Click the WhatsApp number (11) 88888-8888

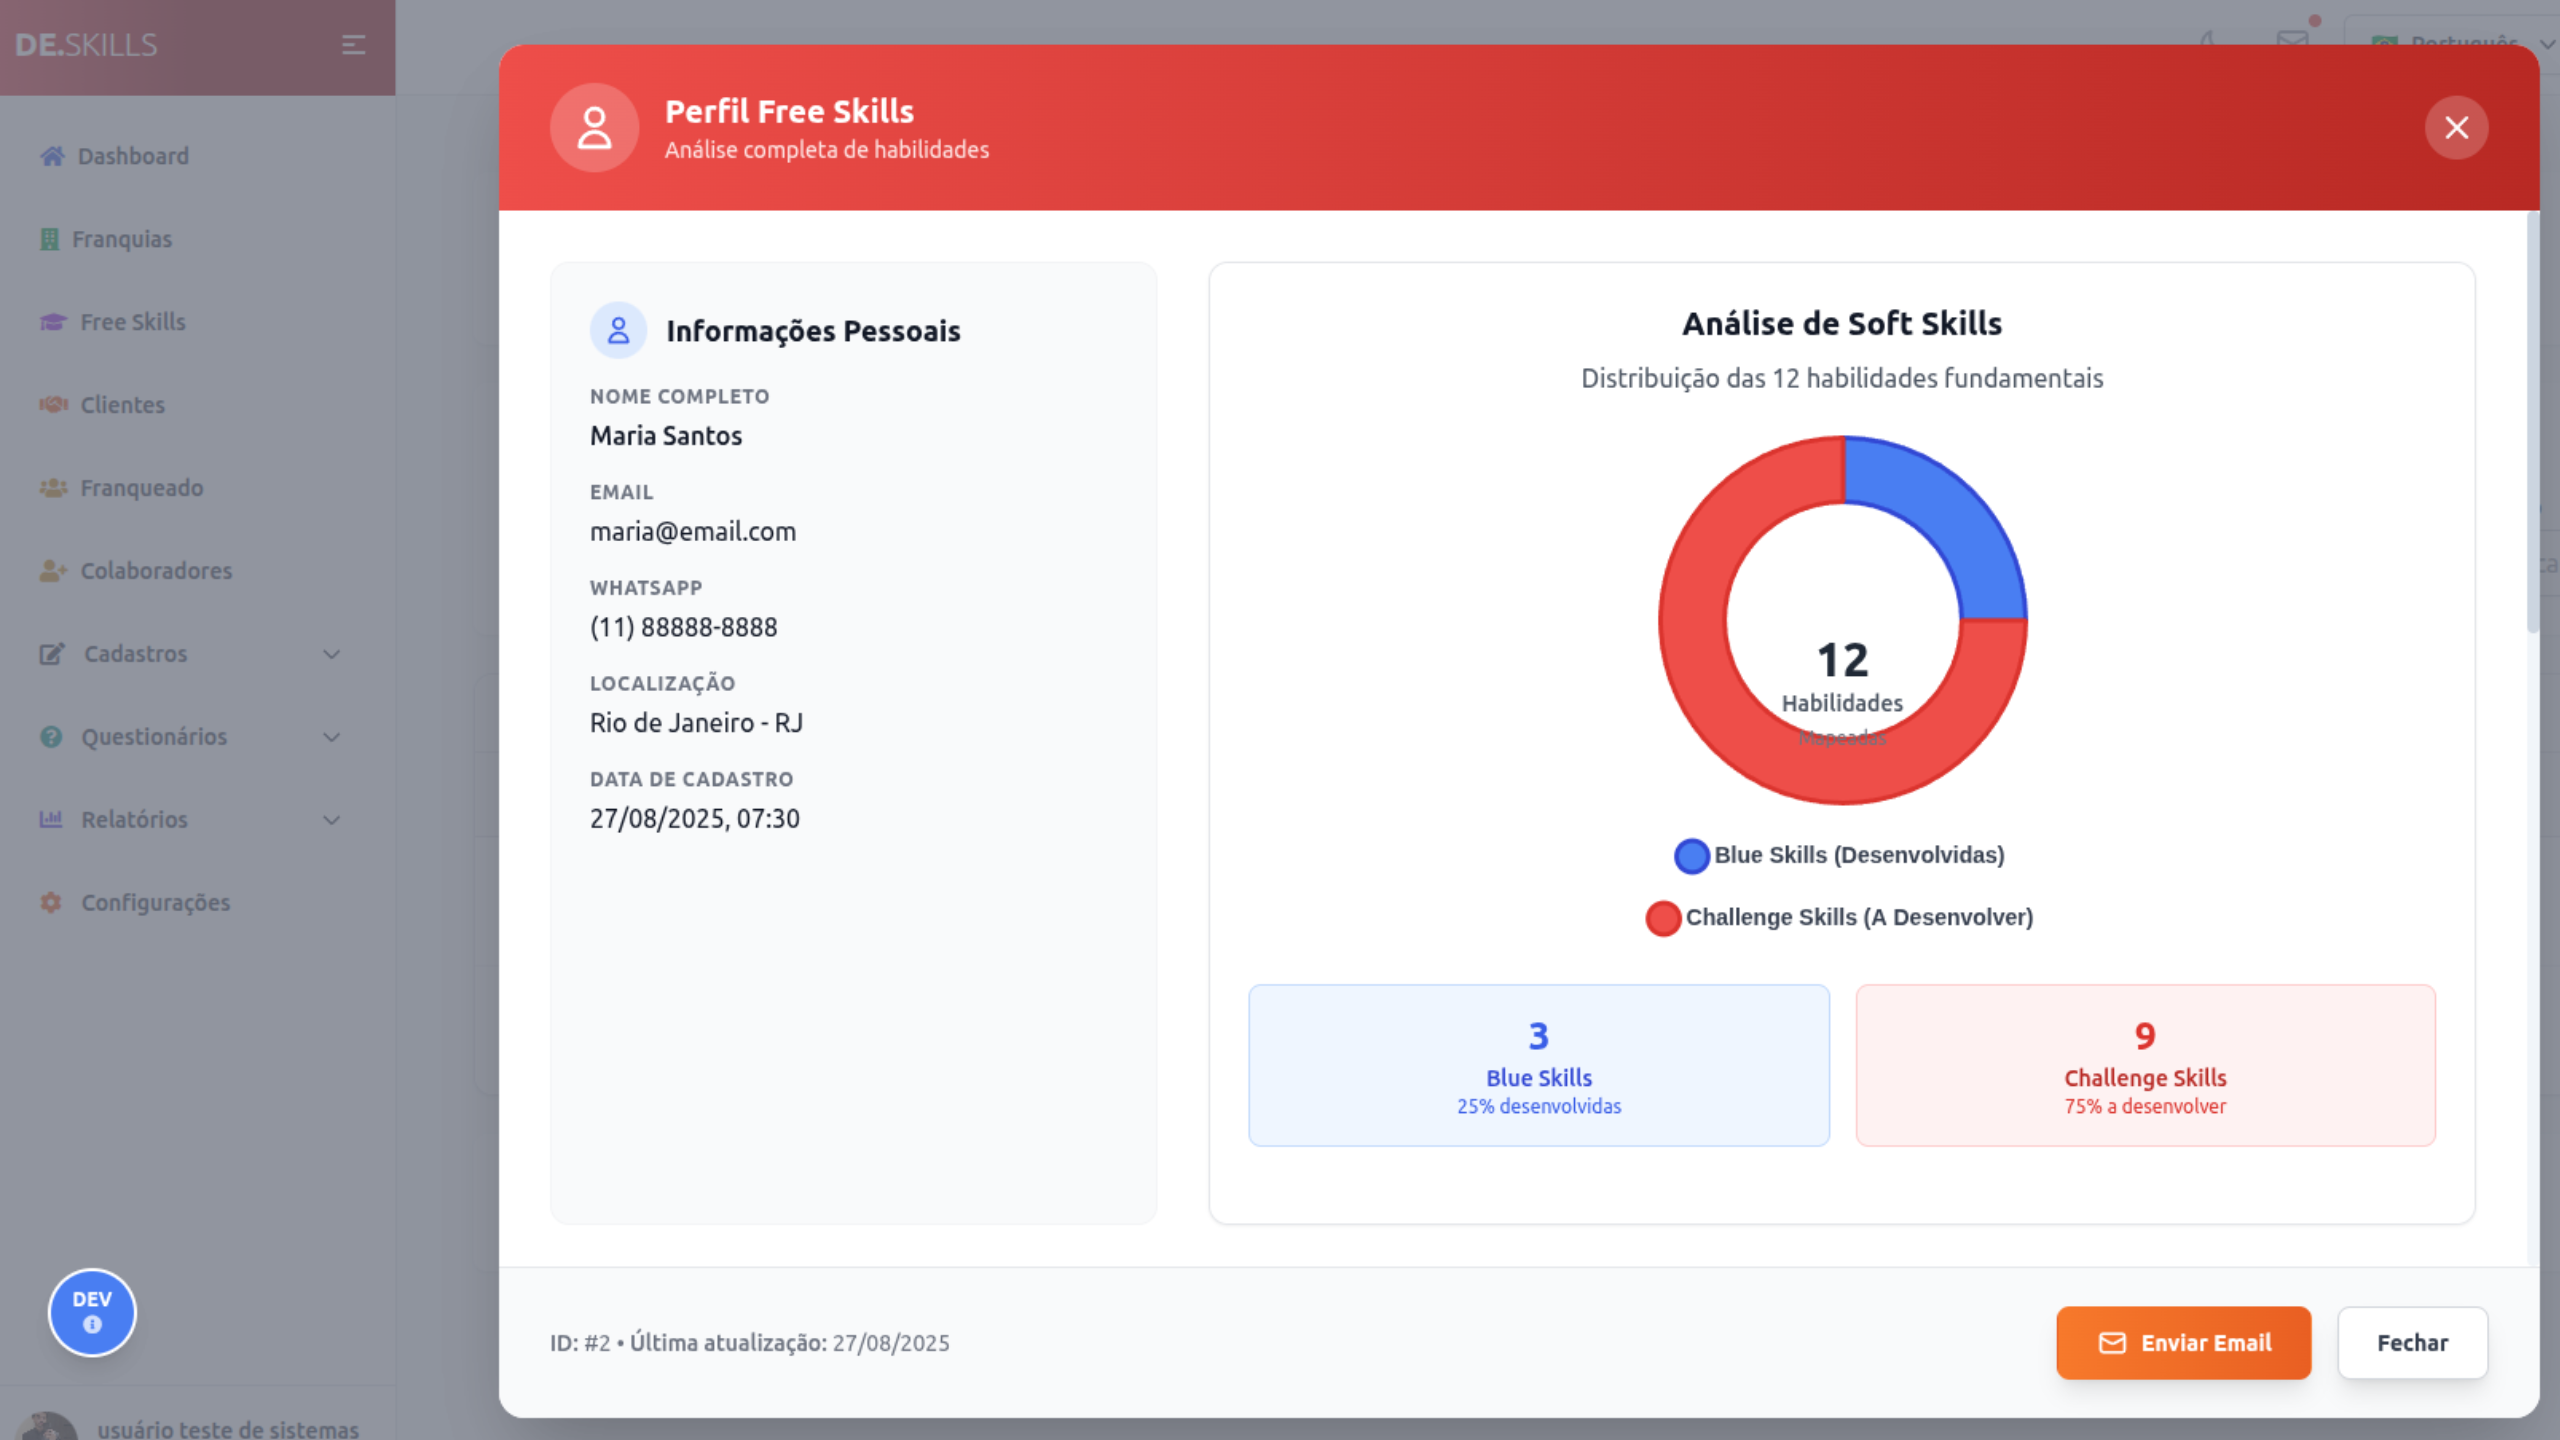click(683, 627)
